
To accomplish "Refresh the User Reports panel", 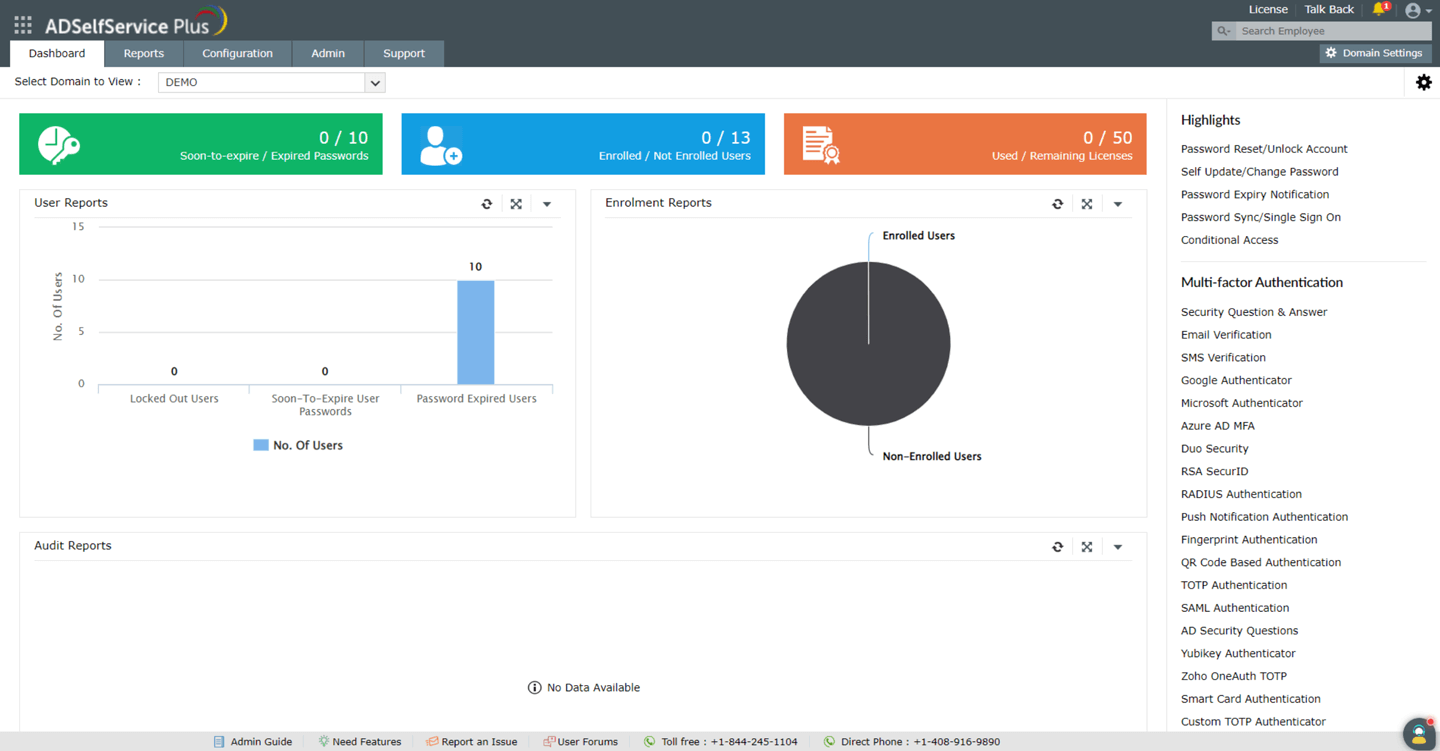I will 487,204.
